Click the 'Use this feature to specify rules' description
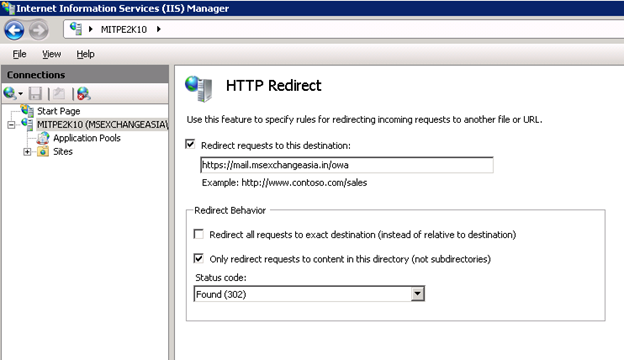Viewport: 624px width, 360px height. tap(364, 119)
